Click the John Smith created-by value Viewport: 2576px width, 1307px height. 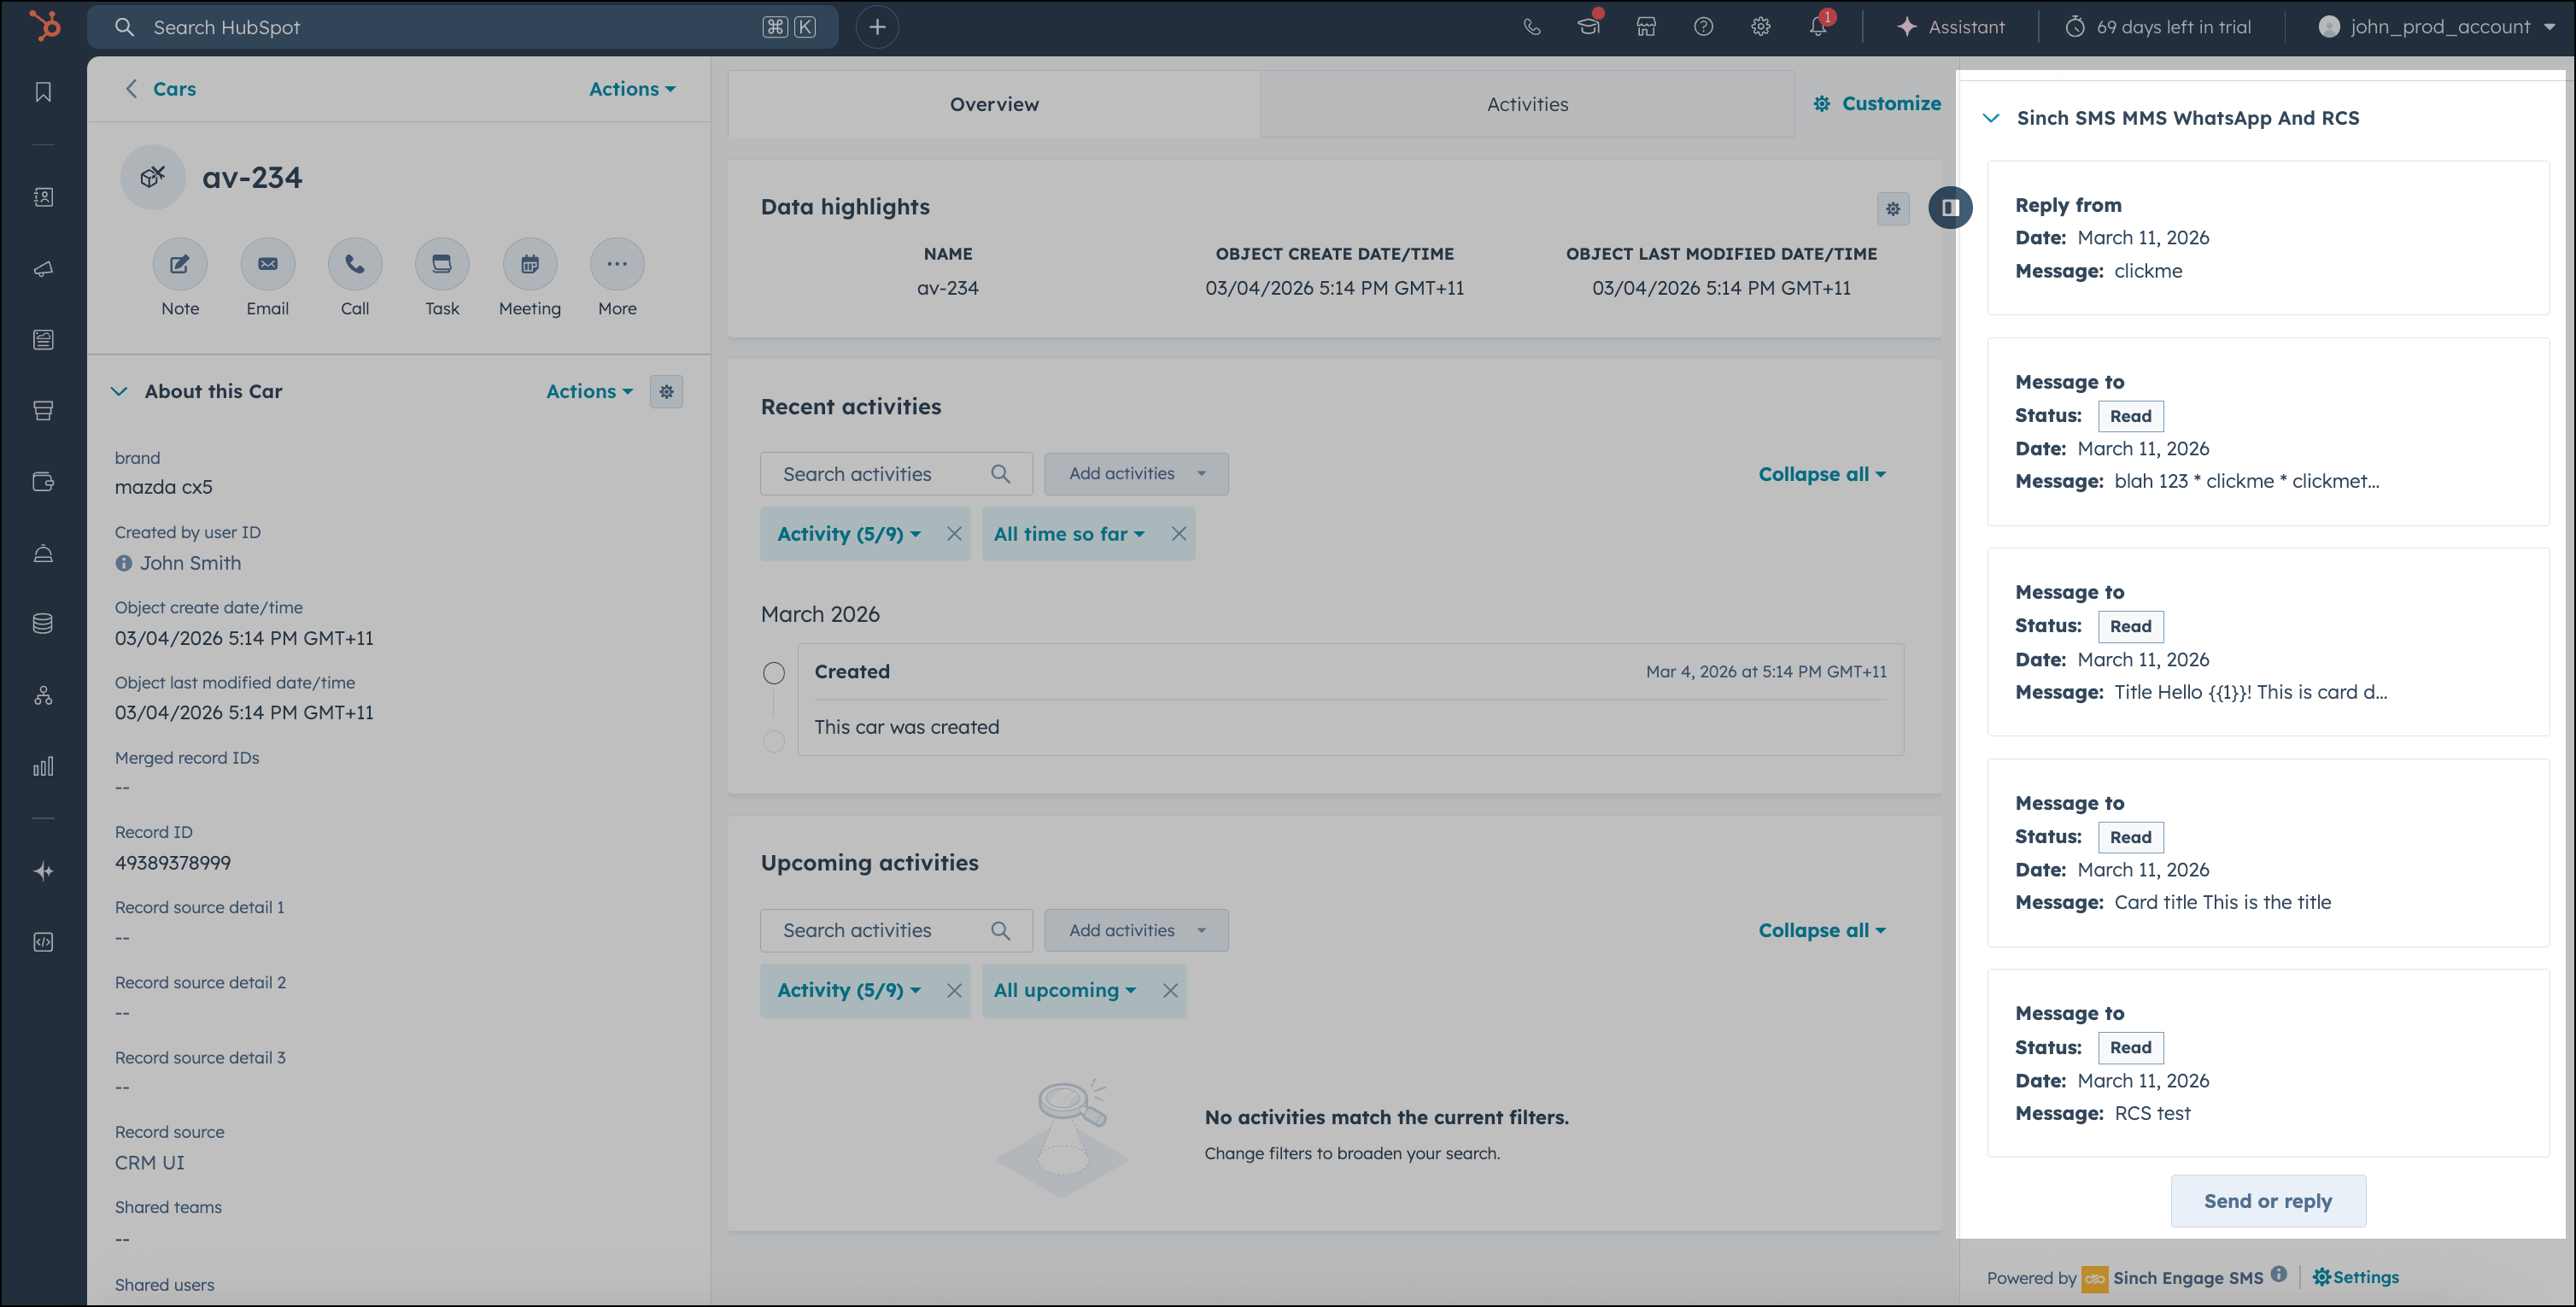point(190,563)
